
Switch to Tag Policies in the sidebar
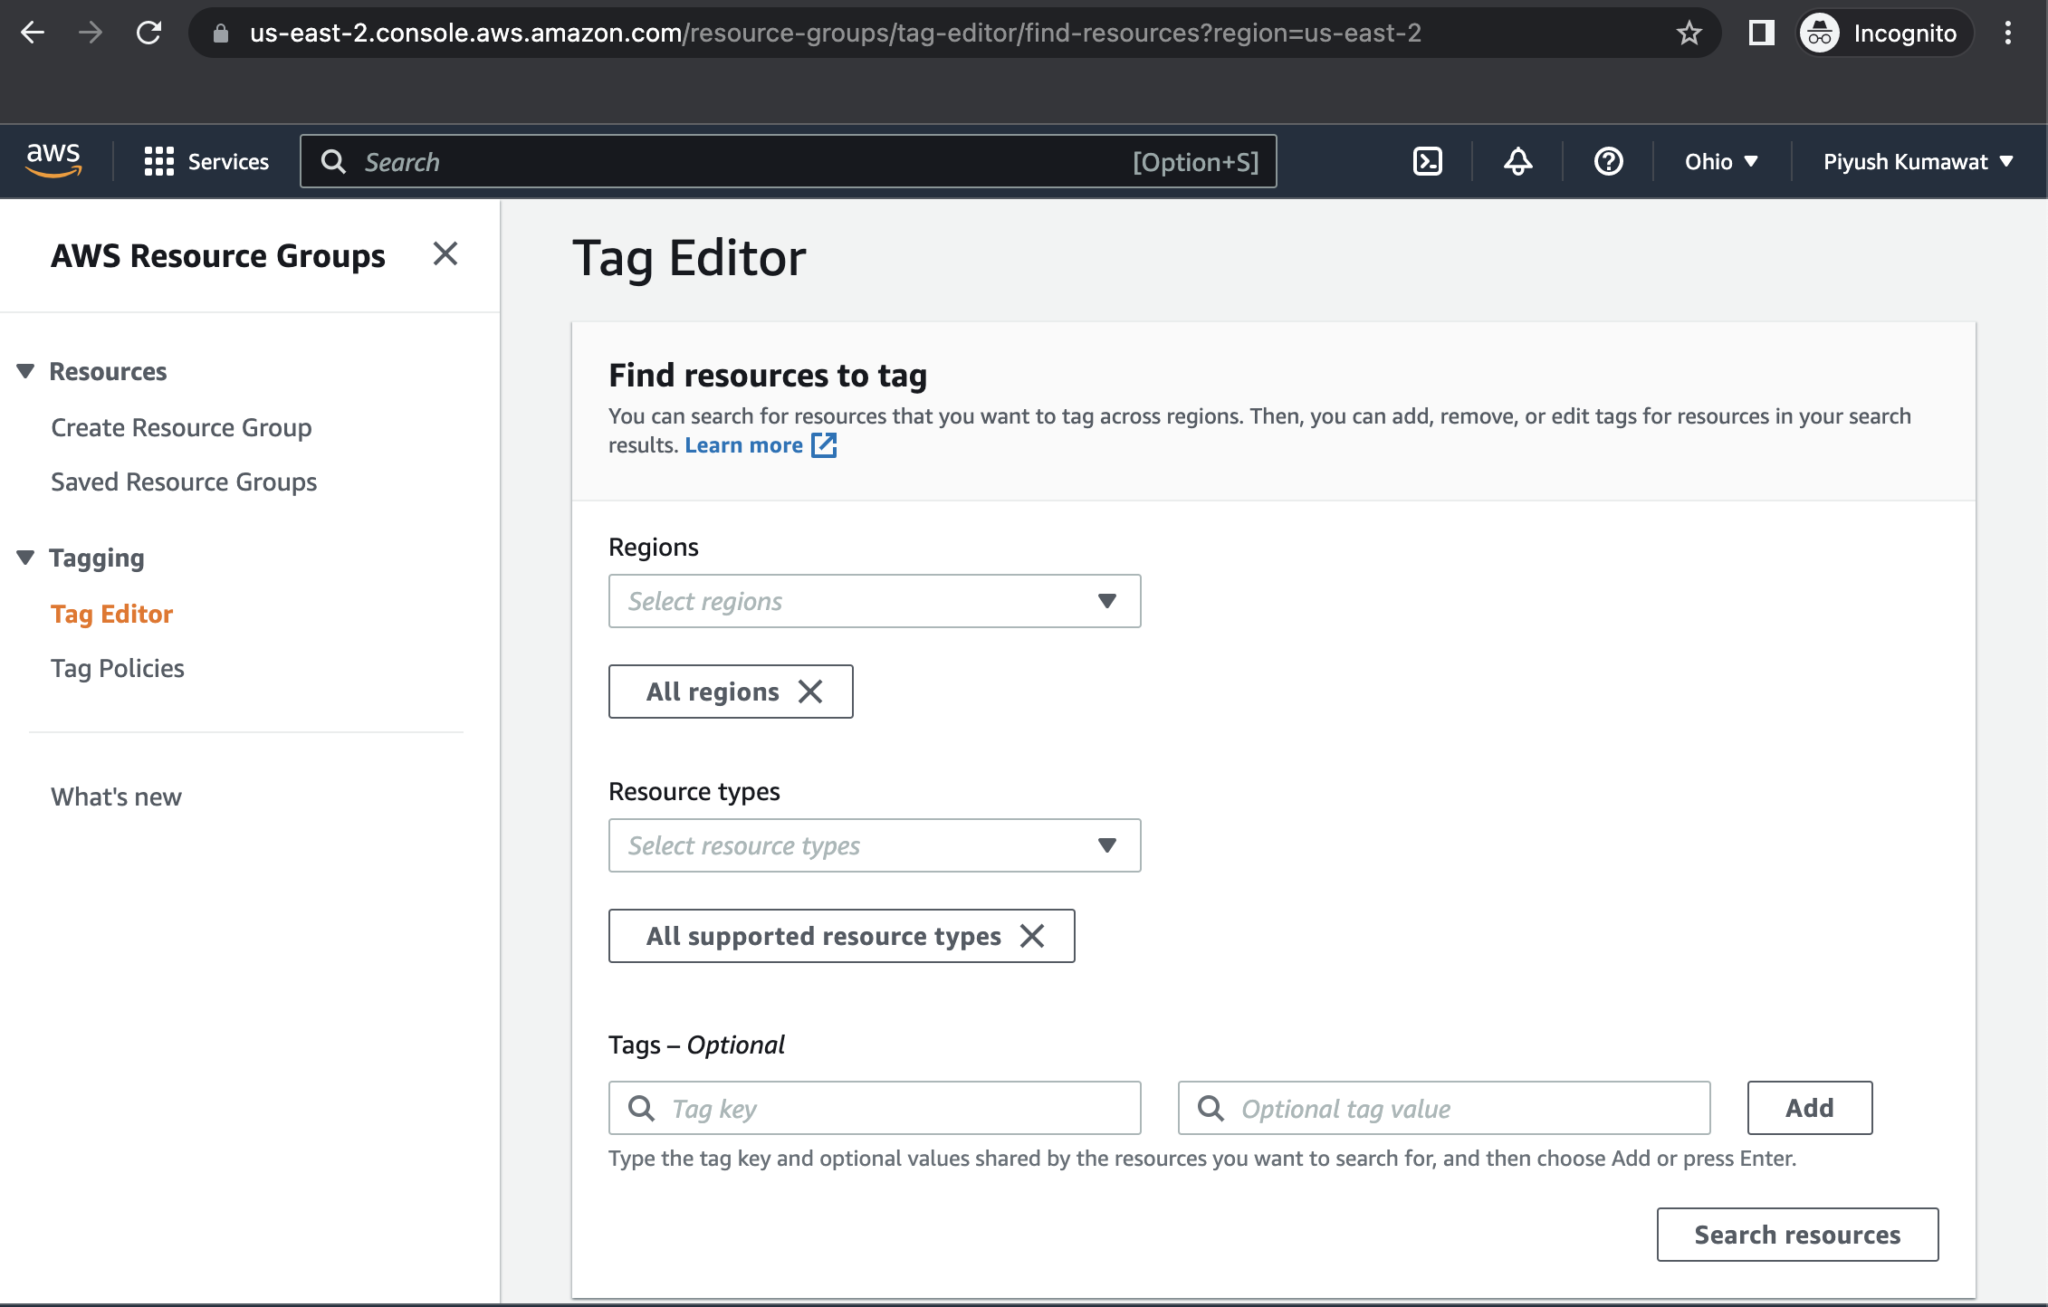click(117, 667)
